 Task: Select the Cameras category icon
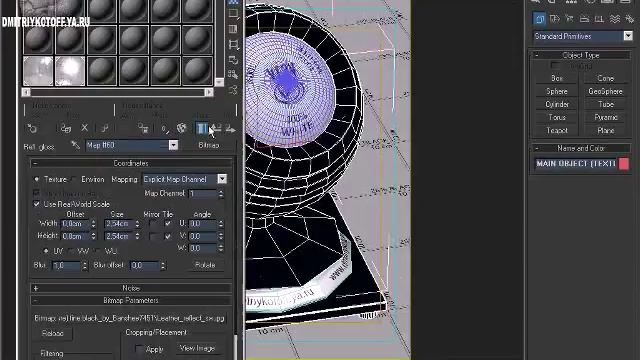[584, 18]
